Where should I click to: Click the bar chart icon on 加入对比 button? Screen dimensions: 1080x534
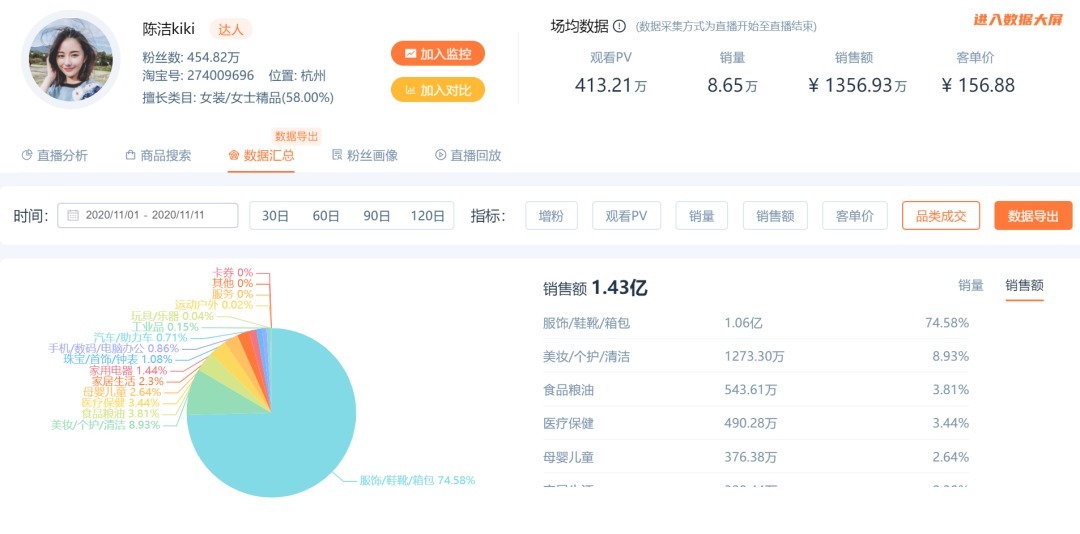(x=411, y=90)
